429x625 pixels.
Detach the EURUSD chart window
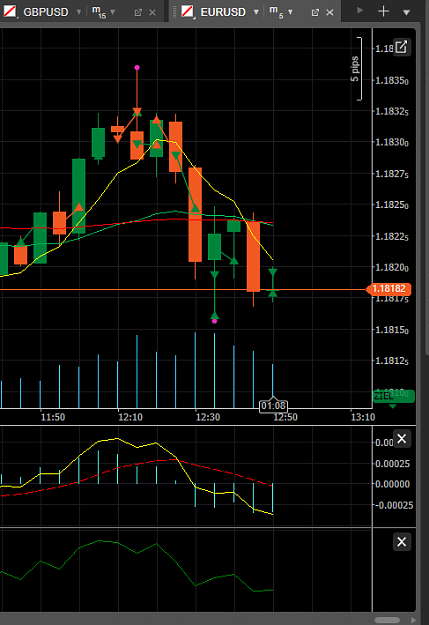[315, 13]
